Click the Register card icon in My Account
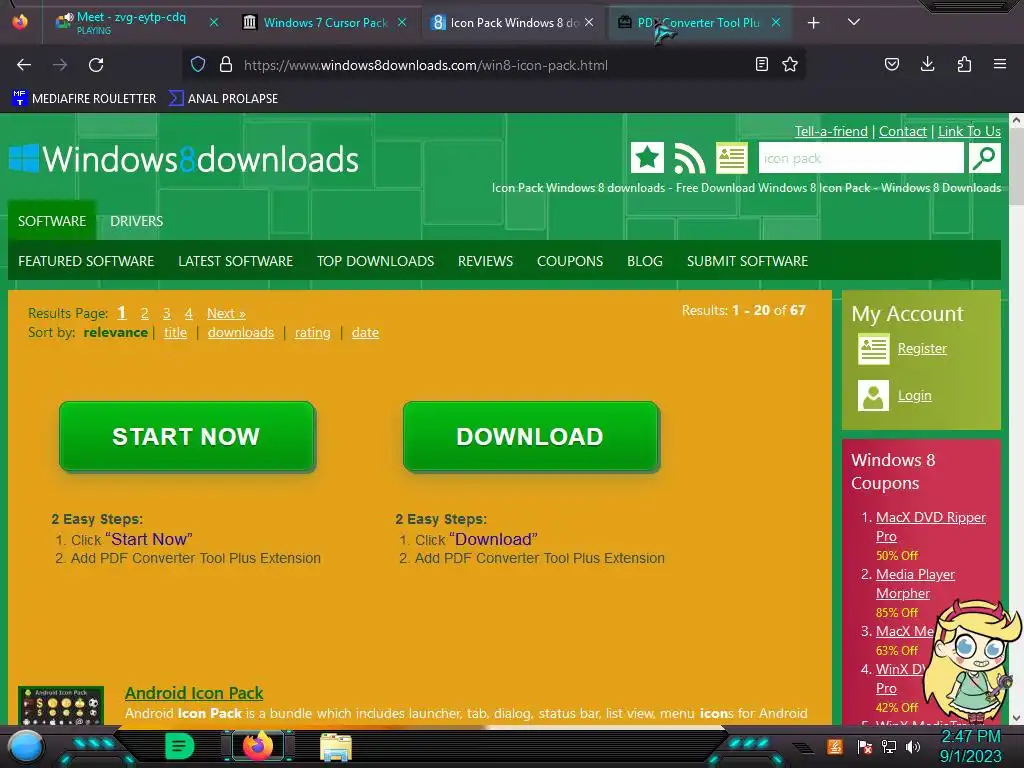 coord(873,349)
